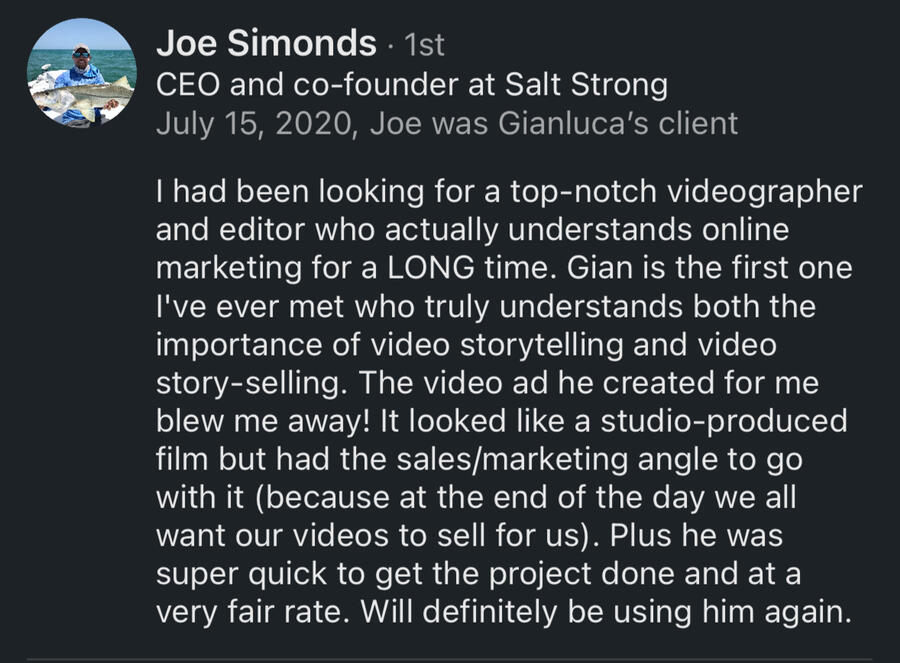Select the 1st connection degree badge
The image size is (900, 663).
tap(424, 45)
